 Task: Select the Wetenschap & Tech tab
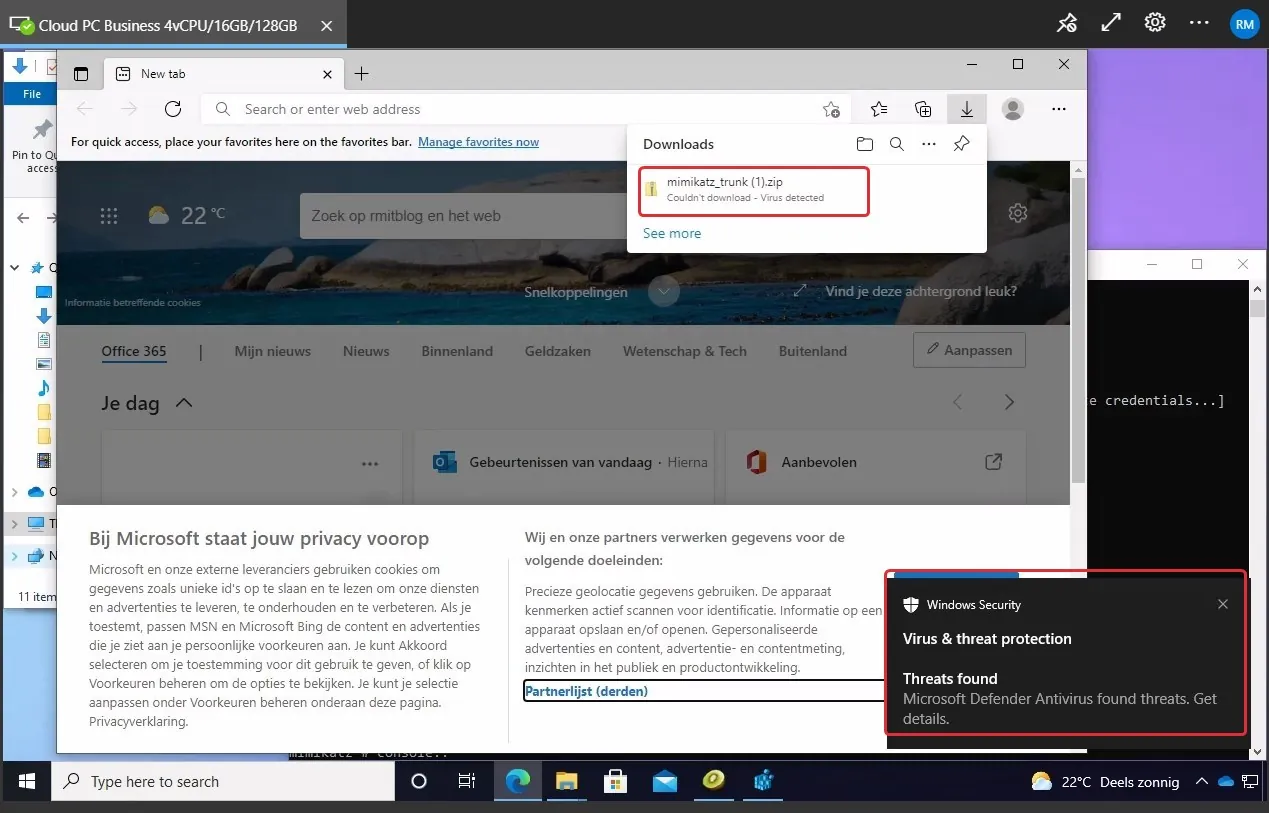(x=685, y=351)
